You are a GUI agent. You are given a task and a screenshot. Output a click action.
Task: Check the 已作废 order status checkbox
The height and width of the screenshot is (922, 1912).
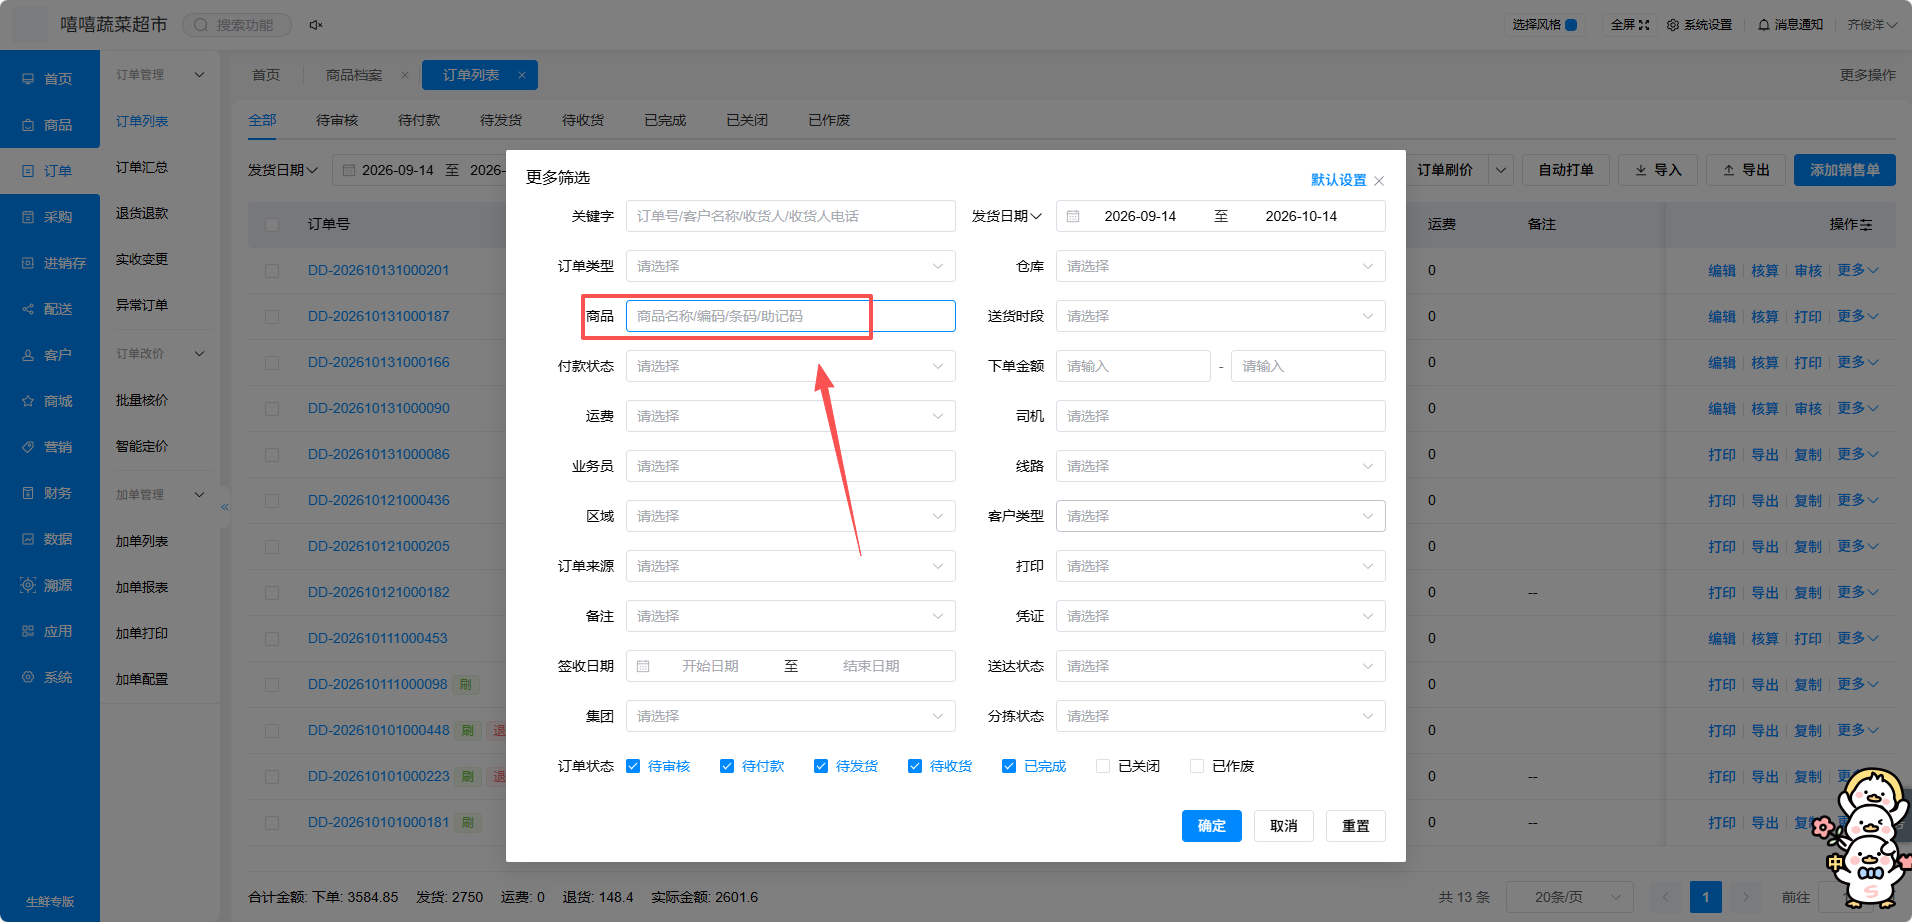pos(1197,766)
